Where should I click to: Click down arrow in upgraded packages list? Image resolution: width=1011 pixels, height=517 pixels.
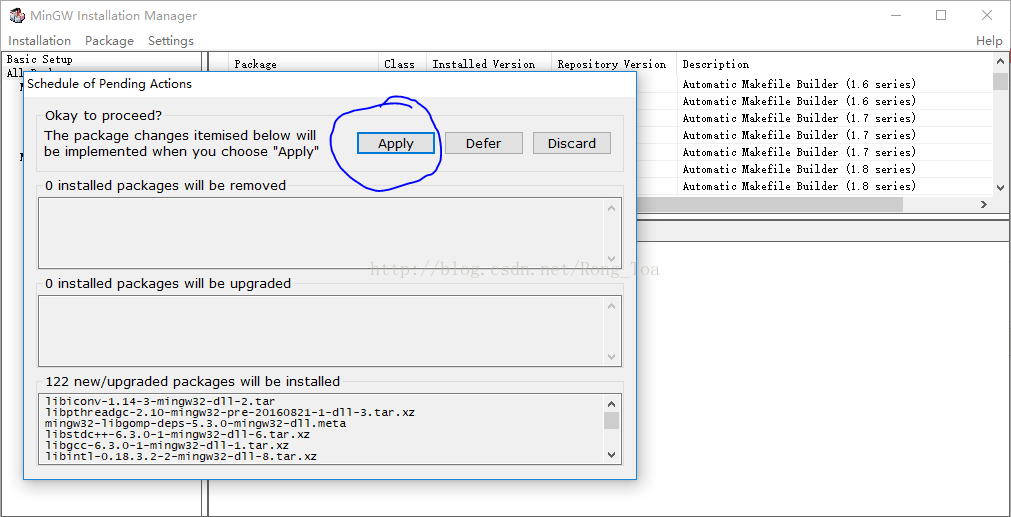pyautogui.click(x=612, y=357)
